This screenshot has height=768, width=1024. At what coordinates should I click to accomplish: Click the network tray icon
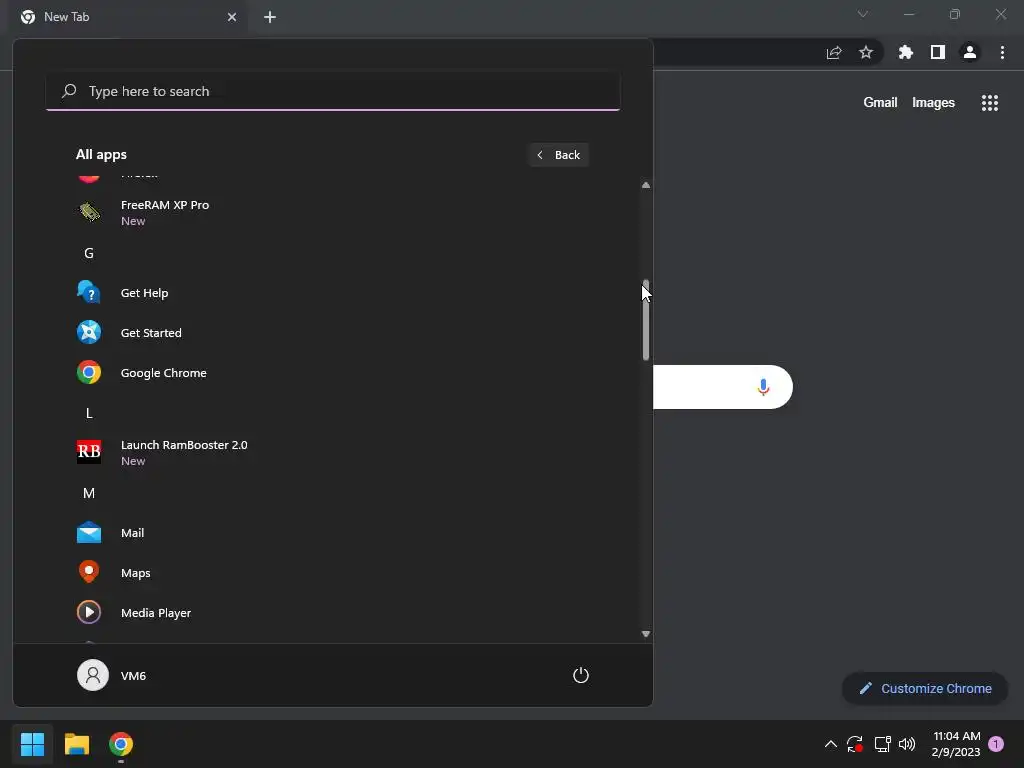(x=882, y=744)
